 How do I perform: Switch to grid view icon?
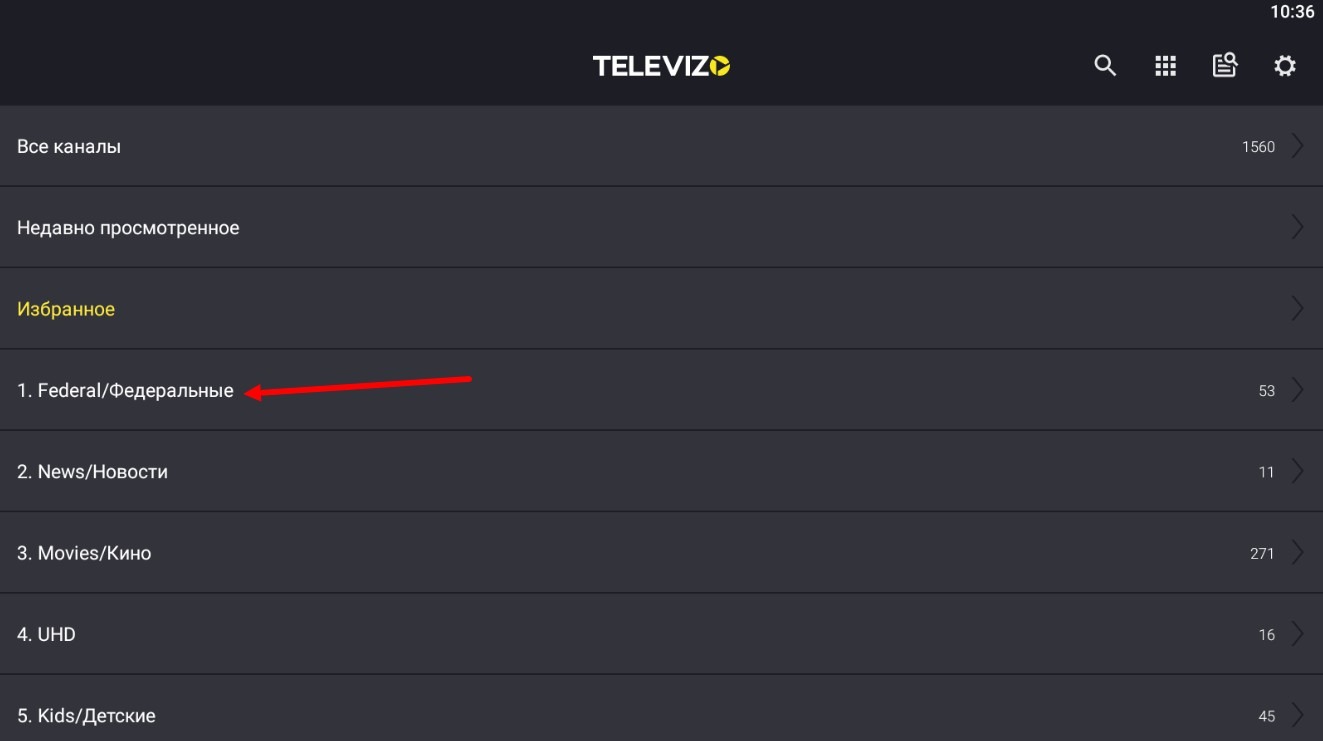pos(1165,66)
